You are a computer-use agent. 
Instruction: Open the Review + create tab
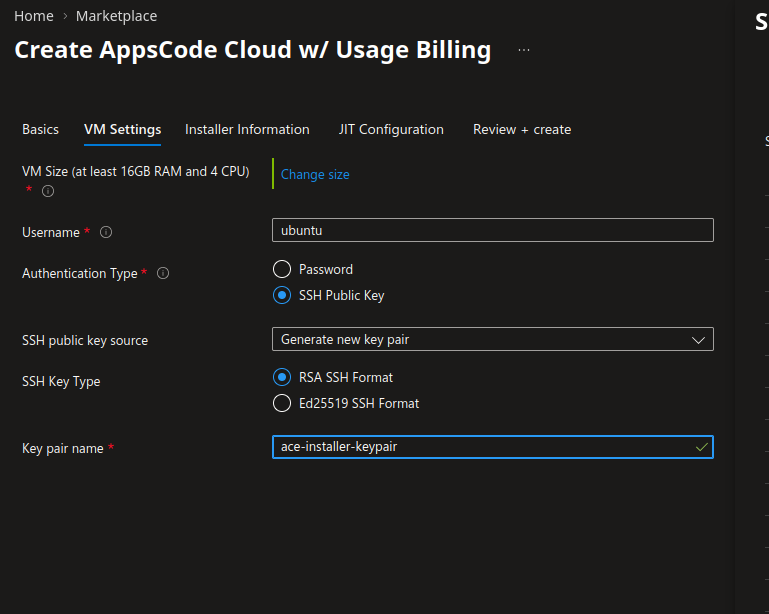[x=522, y=129]
